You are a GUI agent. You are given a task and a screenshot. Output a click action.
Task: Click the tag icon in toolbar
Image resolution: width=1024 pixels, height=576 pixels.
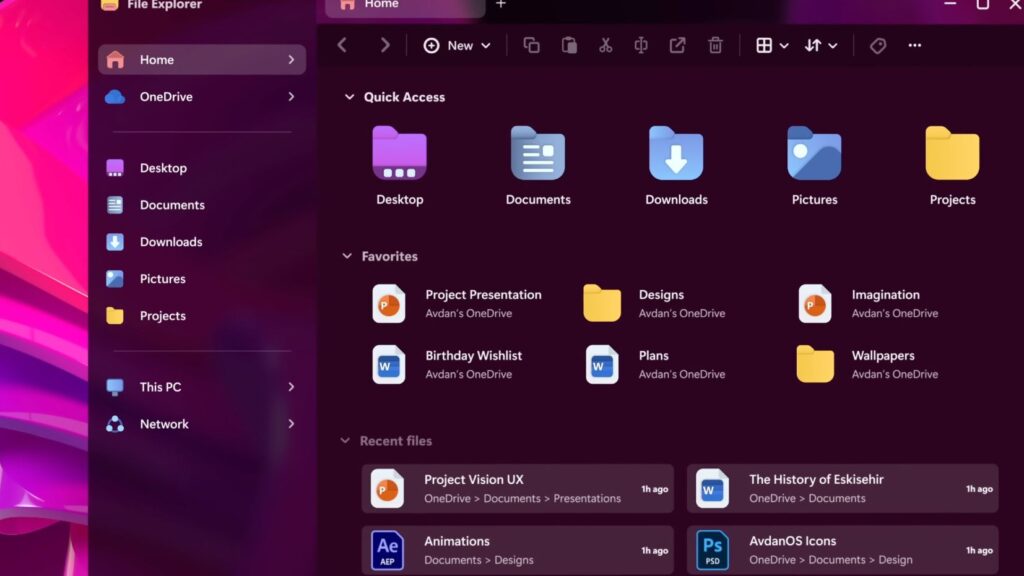pos(878,45)
